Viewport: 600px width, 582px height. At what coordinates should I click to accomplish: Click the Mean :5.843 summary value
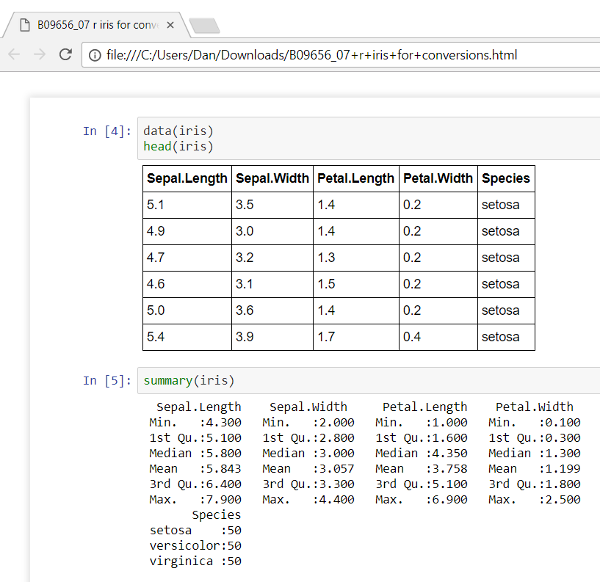click(x=195, y=469)
